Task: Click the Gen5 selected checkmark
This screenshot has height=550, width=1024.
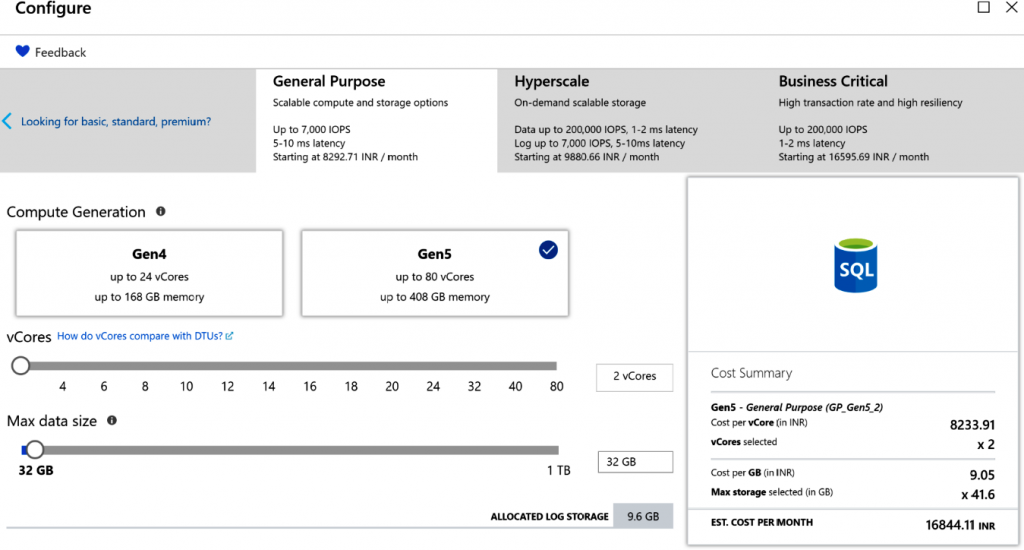Action: tap(548, 251)
